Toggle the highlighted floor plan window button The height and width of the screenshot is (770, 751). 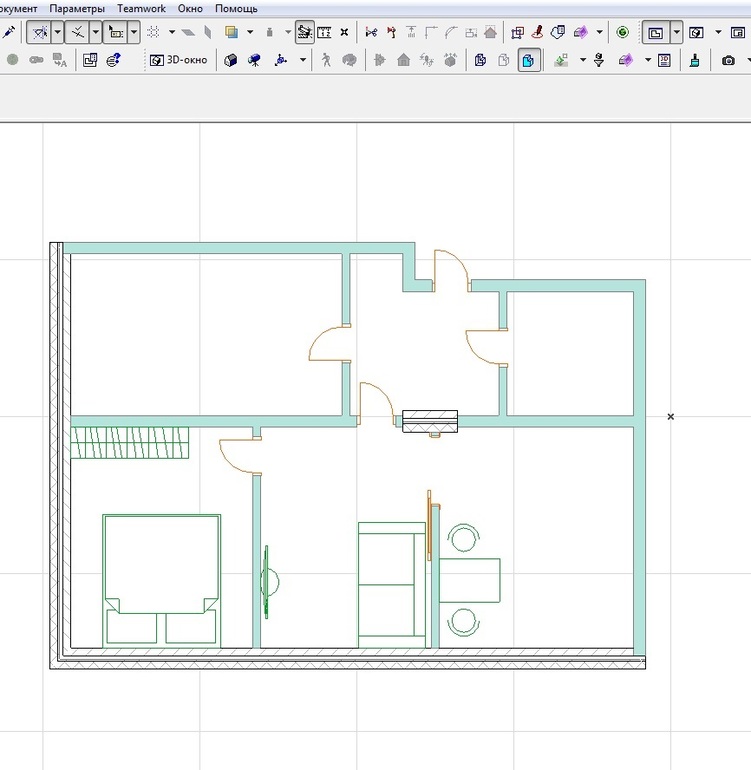coord(655,32)
